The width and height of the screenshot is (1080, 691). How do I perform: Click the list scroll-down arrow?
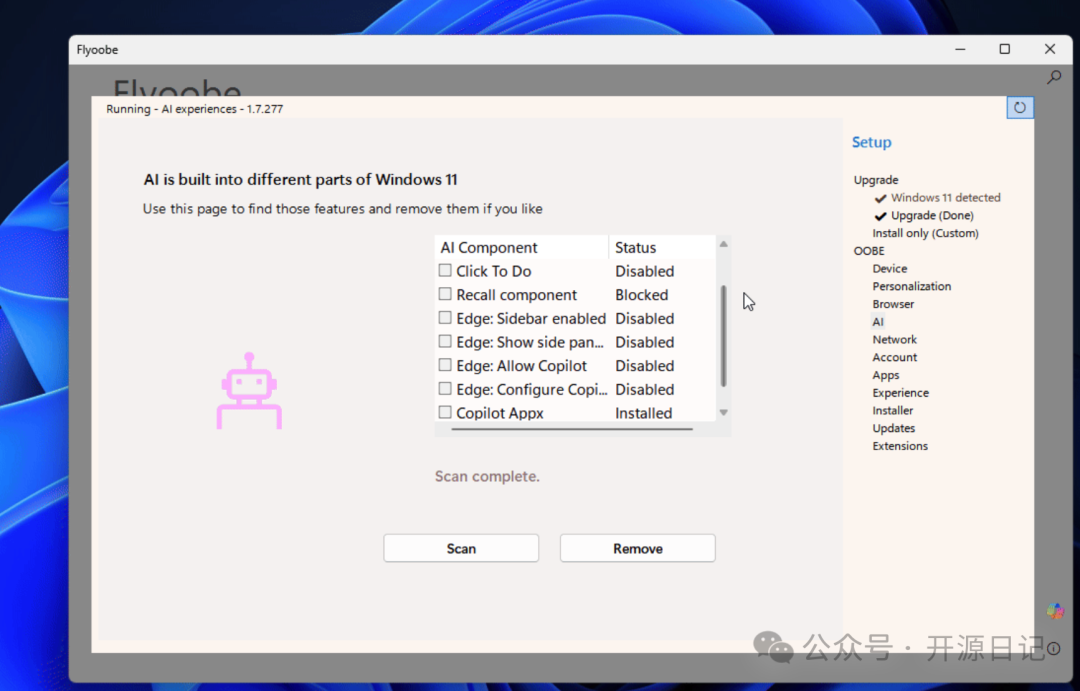[723, 412]
